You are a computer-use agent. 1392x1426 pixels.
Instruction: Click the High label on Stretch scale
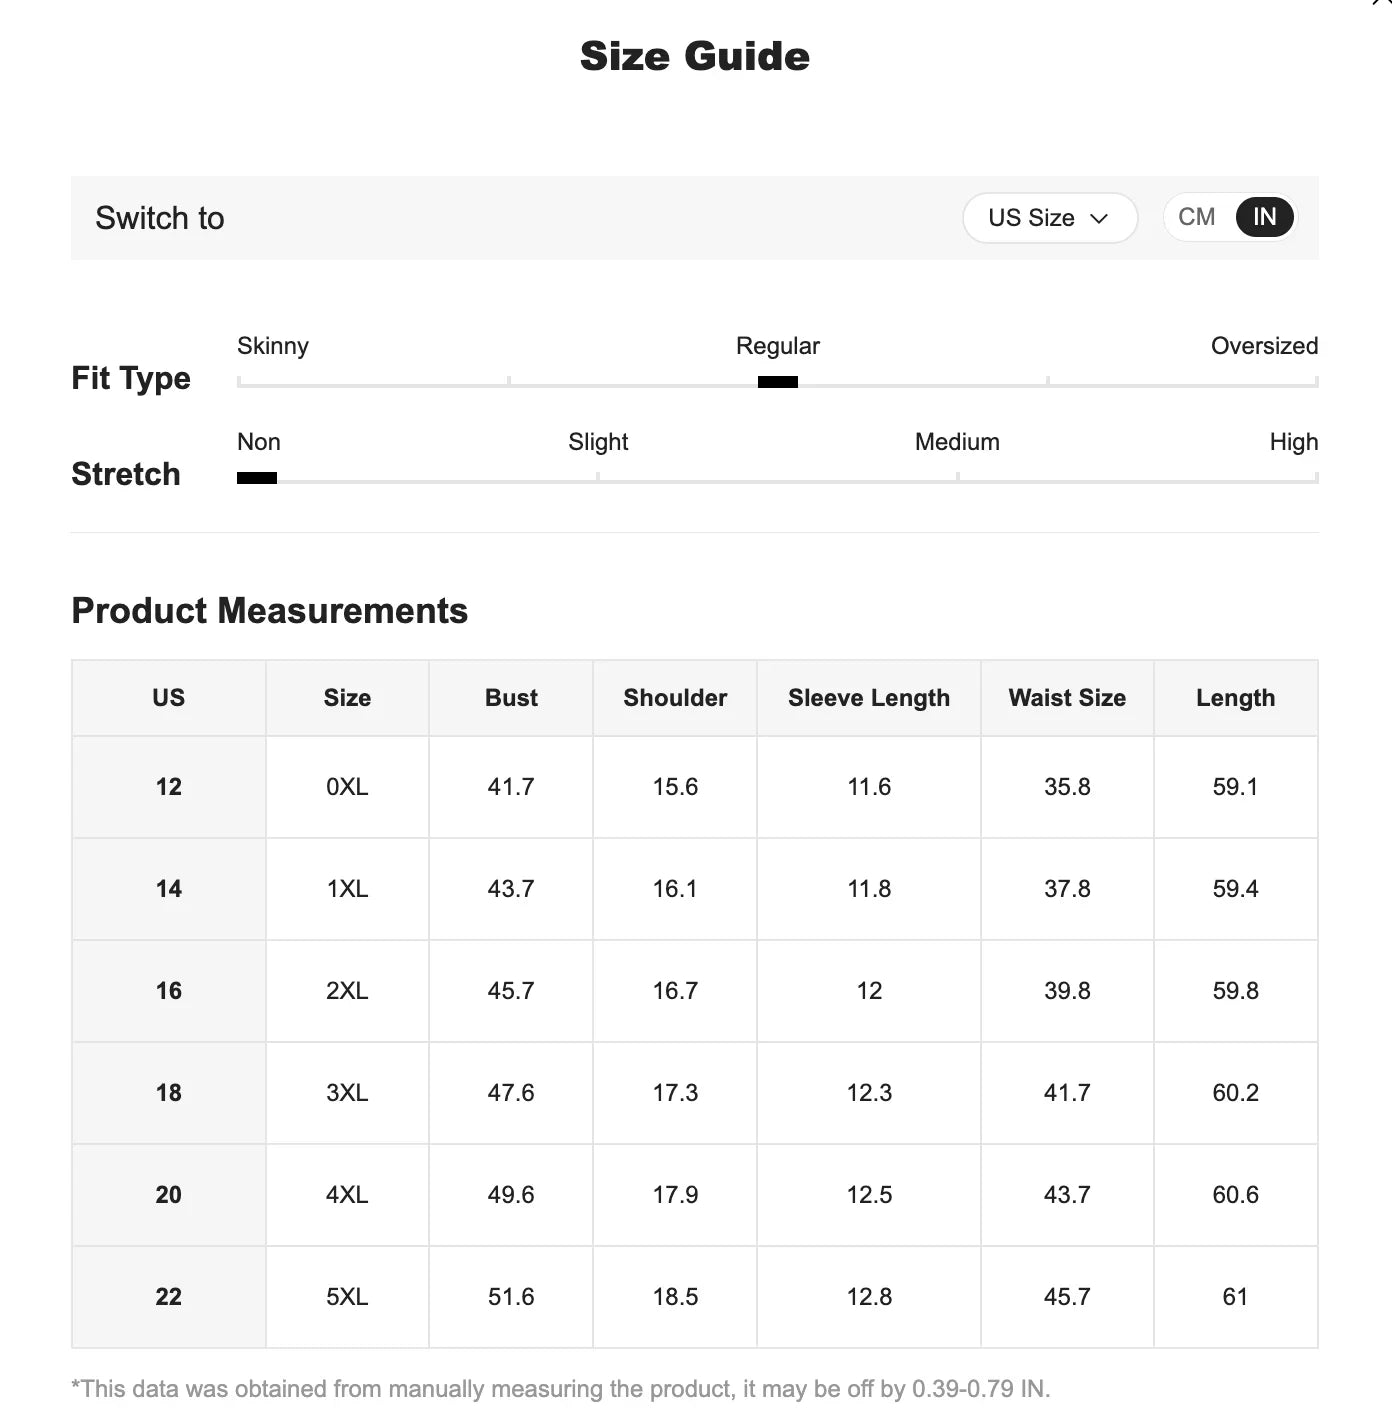click(x=1293, y=441)
